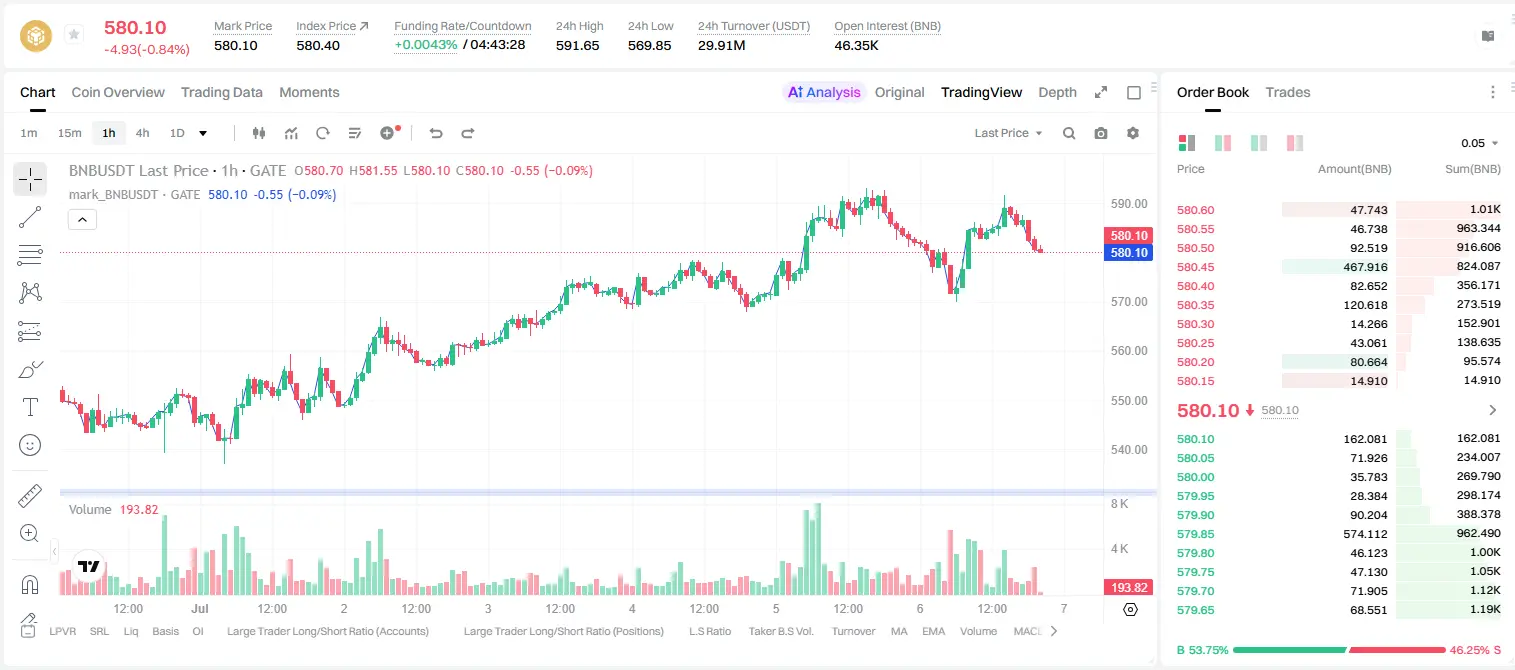Enable the magnet snap mode
The width and height of the screenshot is (1515, 670).
tap(30, 584)
